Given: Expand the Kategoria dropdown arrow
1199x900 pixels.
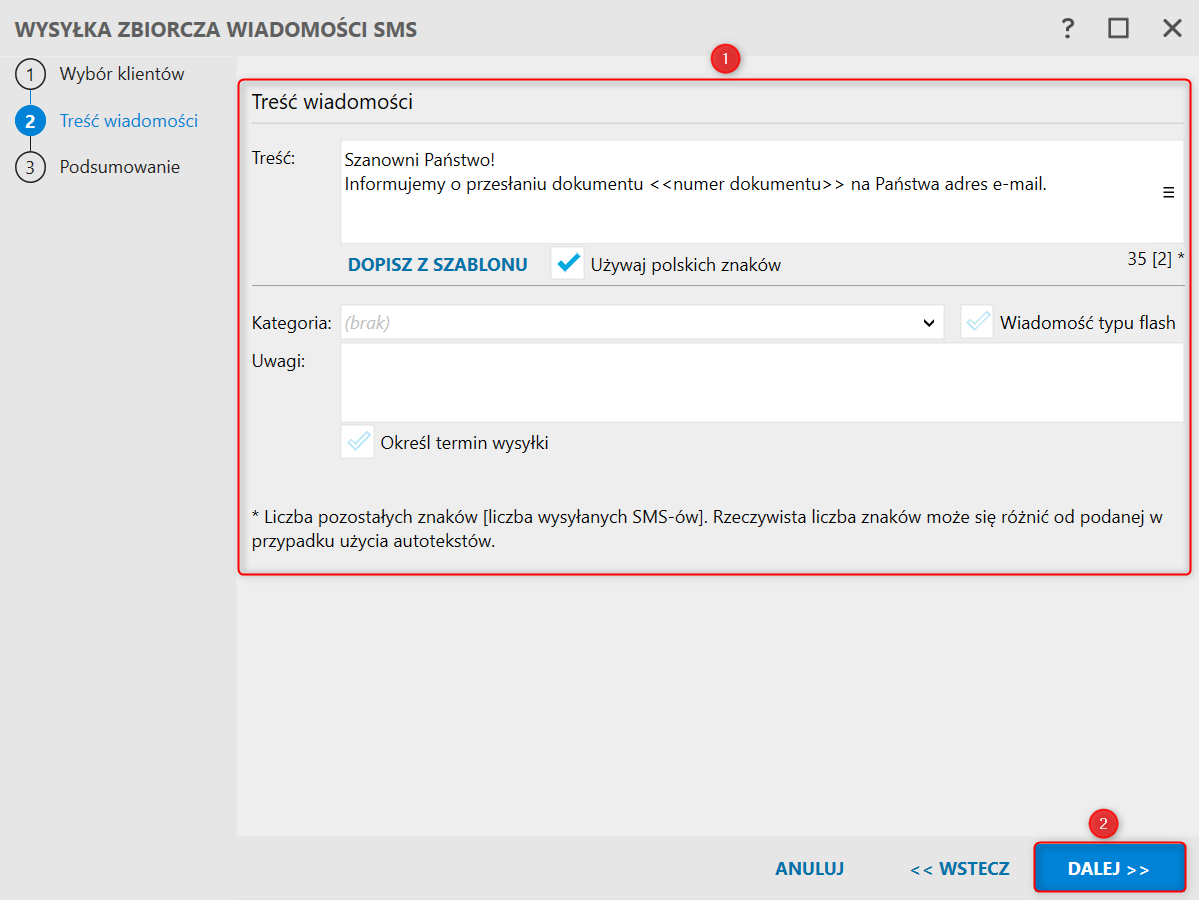Looking at the screenshot, I should click(927, 323).
